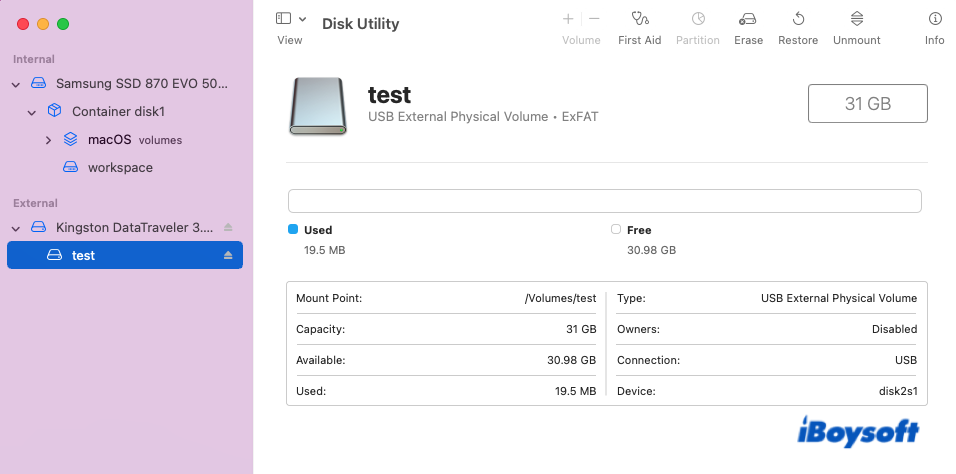Screen dimensions: 956x474
Task: Run First Aid on the volume
Action: pos(639,19)
